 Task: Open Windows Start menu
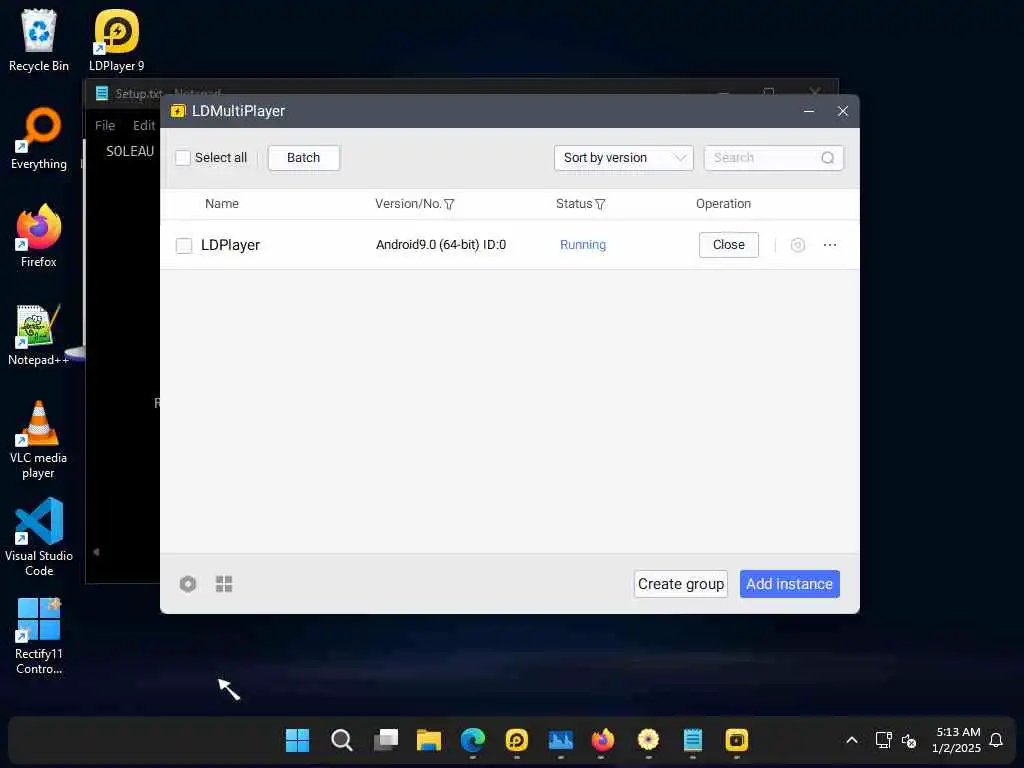pyautogui.click(x=298, y=740)
